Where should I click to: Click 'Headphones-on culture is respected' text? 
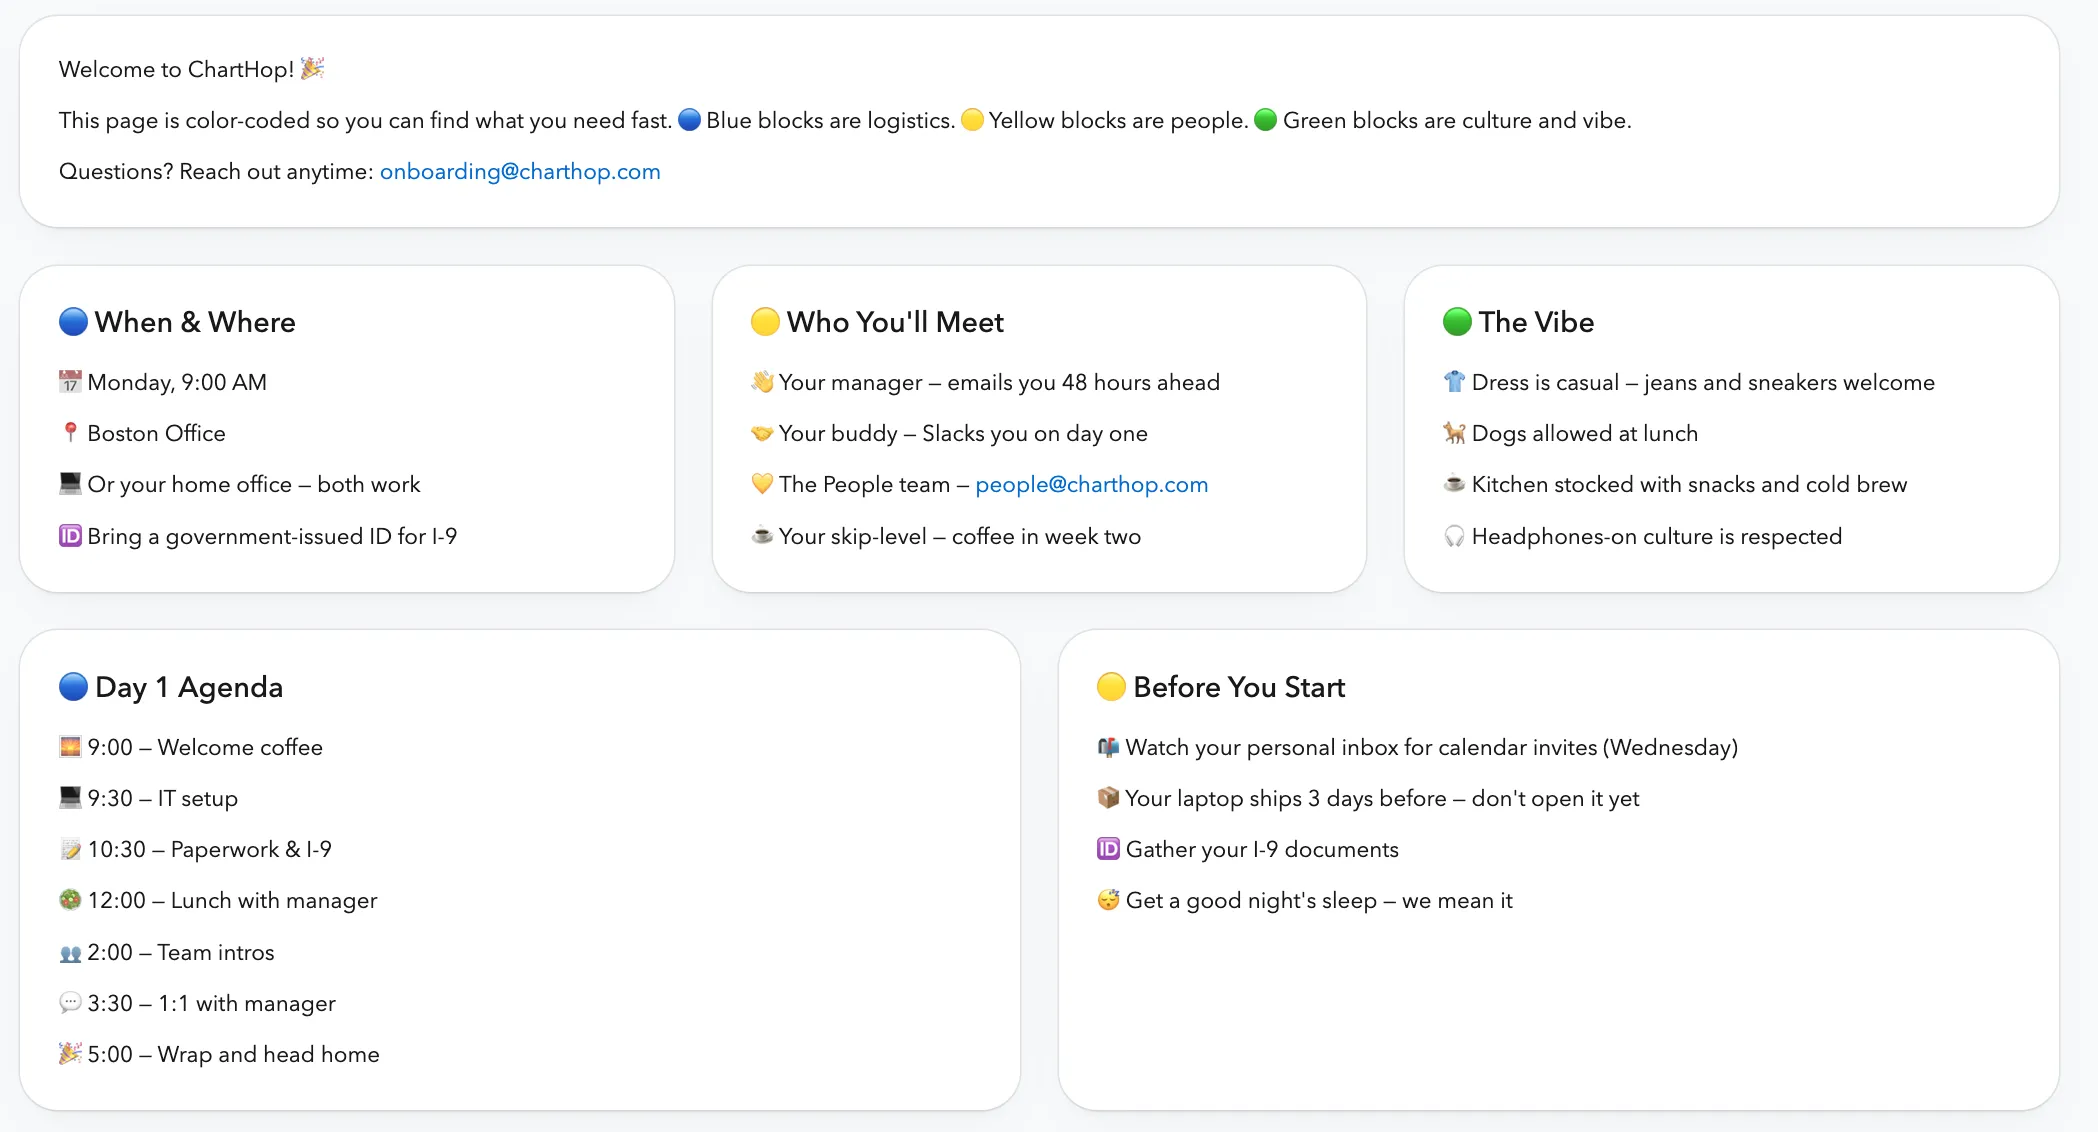(x=1657, y=536)
